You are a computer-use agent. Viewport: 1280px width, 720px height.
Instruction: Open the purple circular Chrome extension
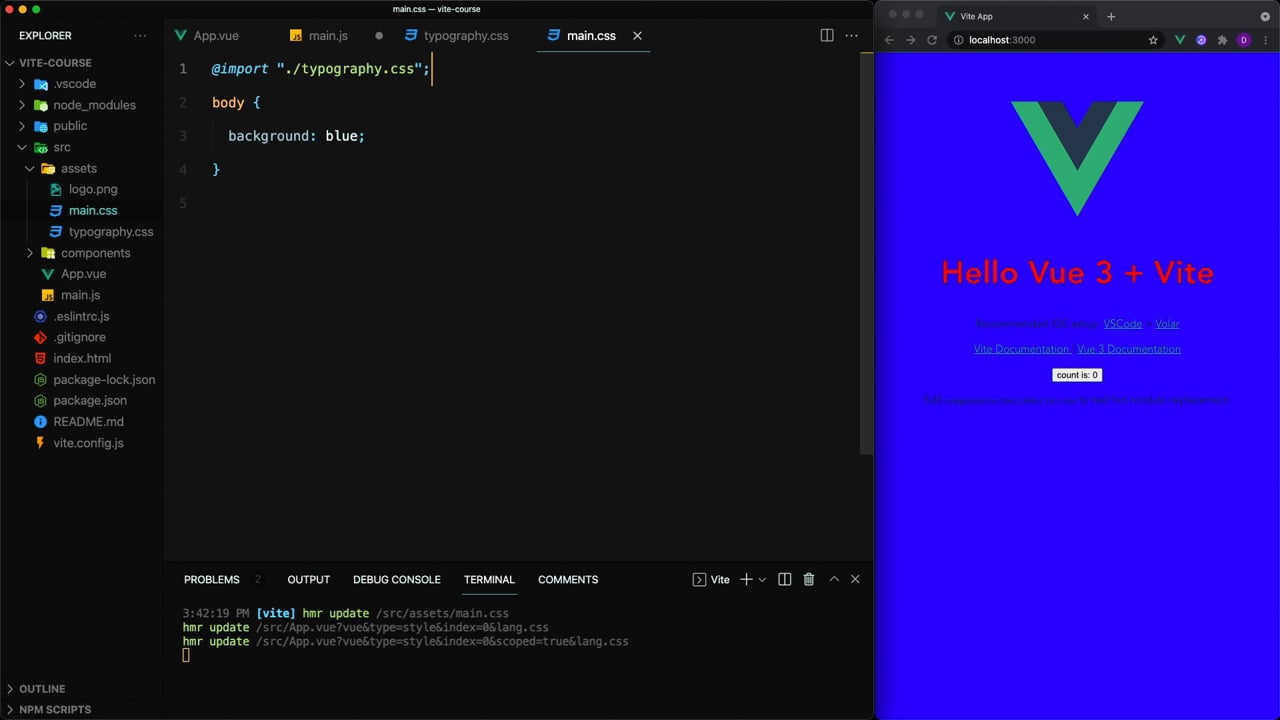pyautogui.click(x=1201, y=40)
